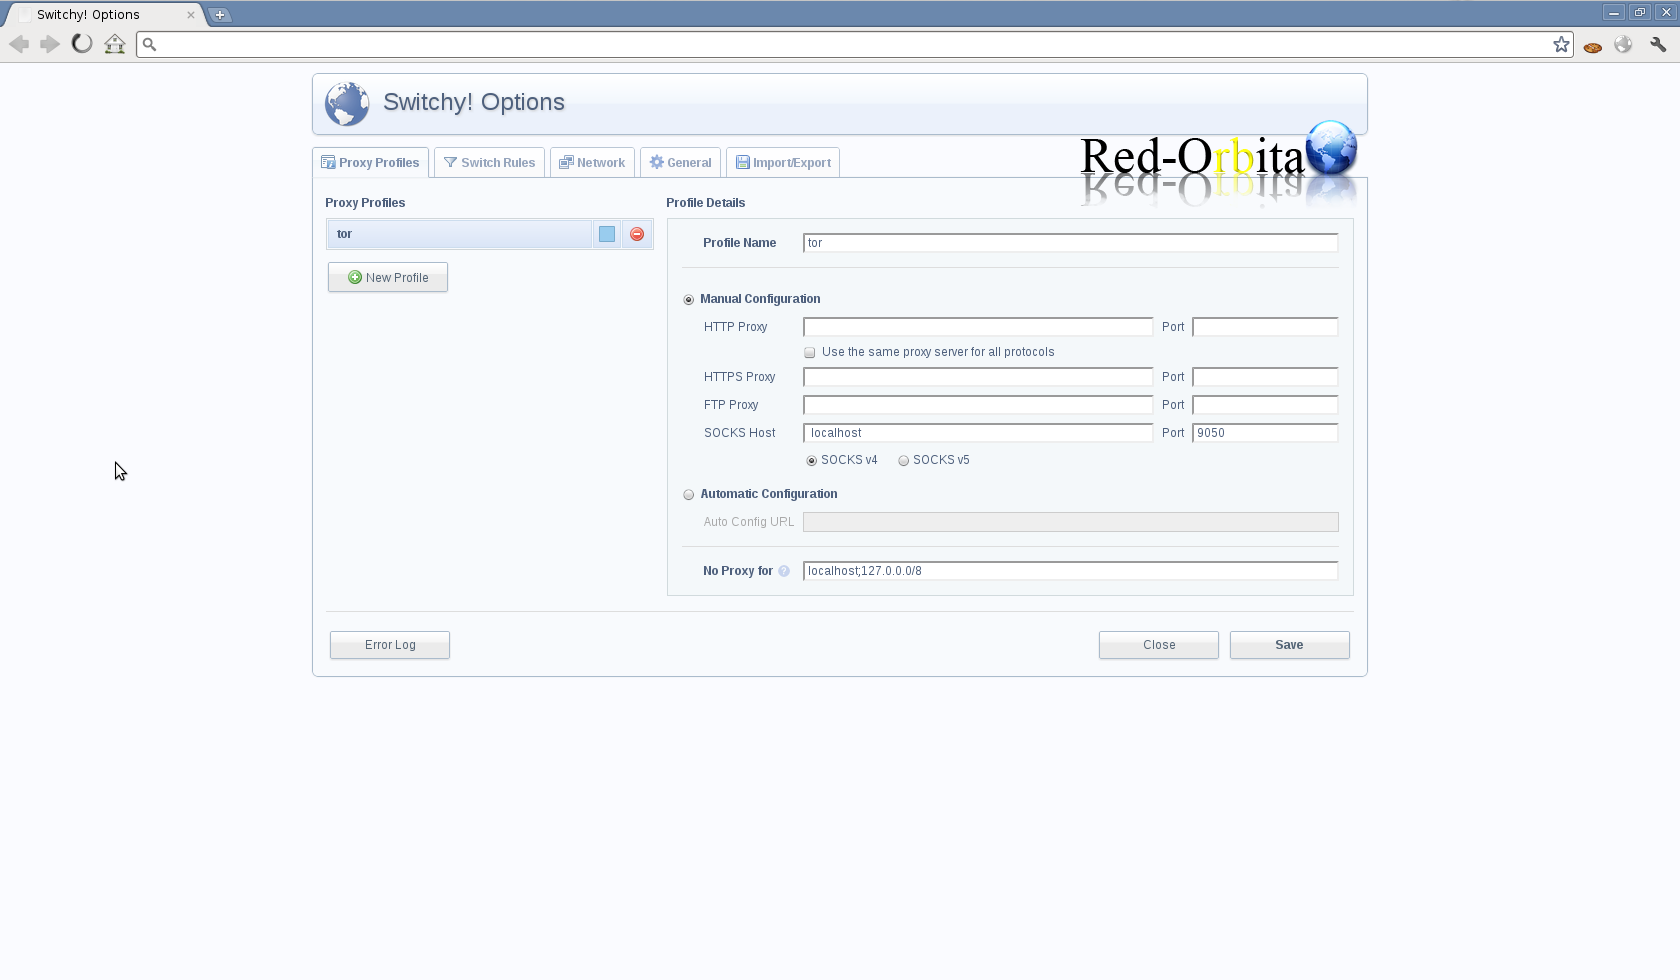Open the Switch Rules tab

[490, 163]
